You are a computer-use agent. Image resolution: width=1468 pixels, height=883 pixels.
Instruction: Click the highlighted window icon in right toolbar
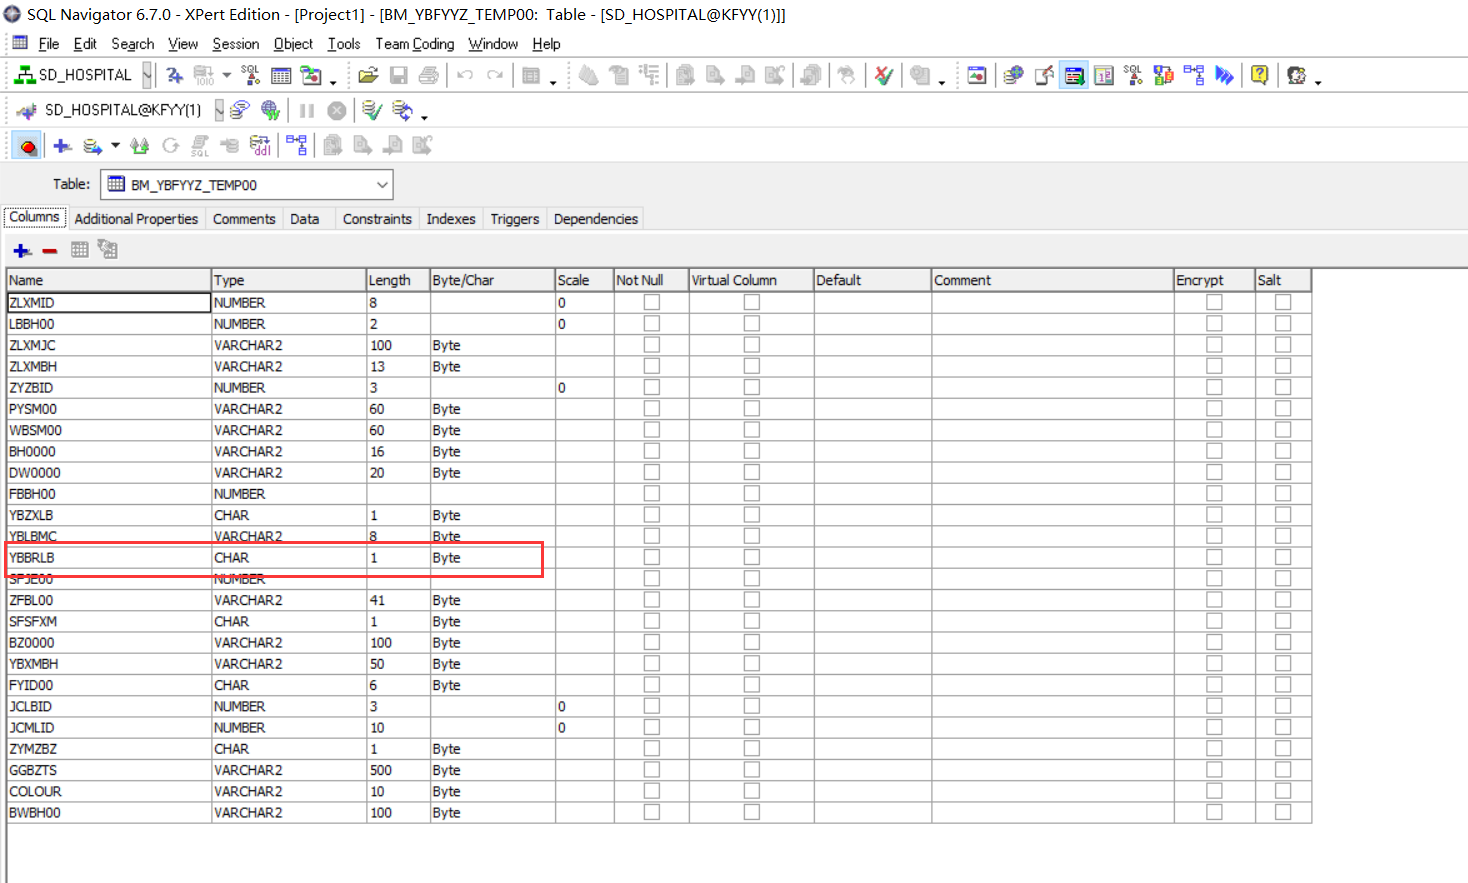(1074, 75)
